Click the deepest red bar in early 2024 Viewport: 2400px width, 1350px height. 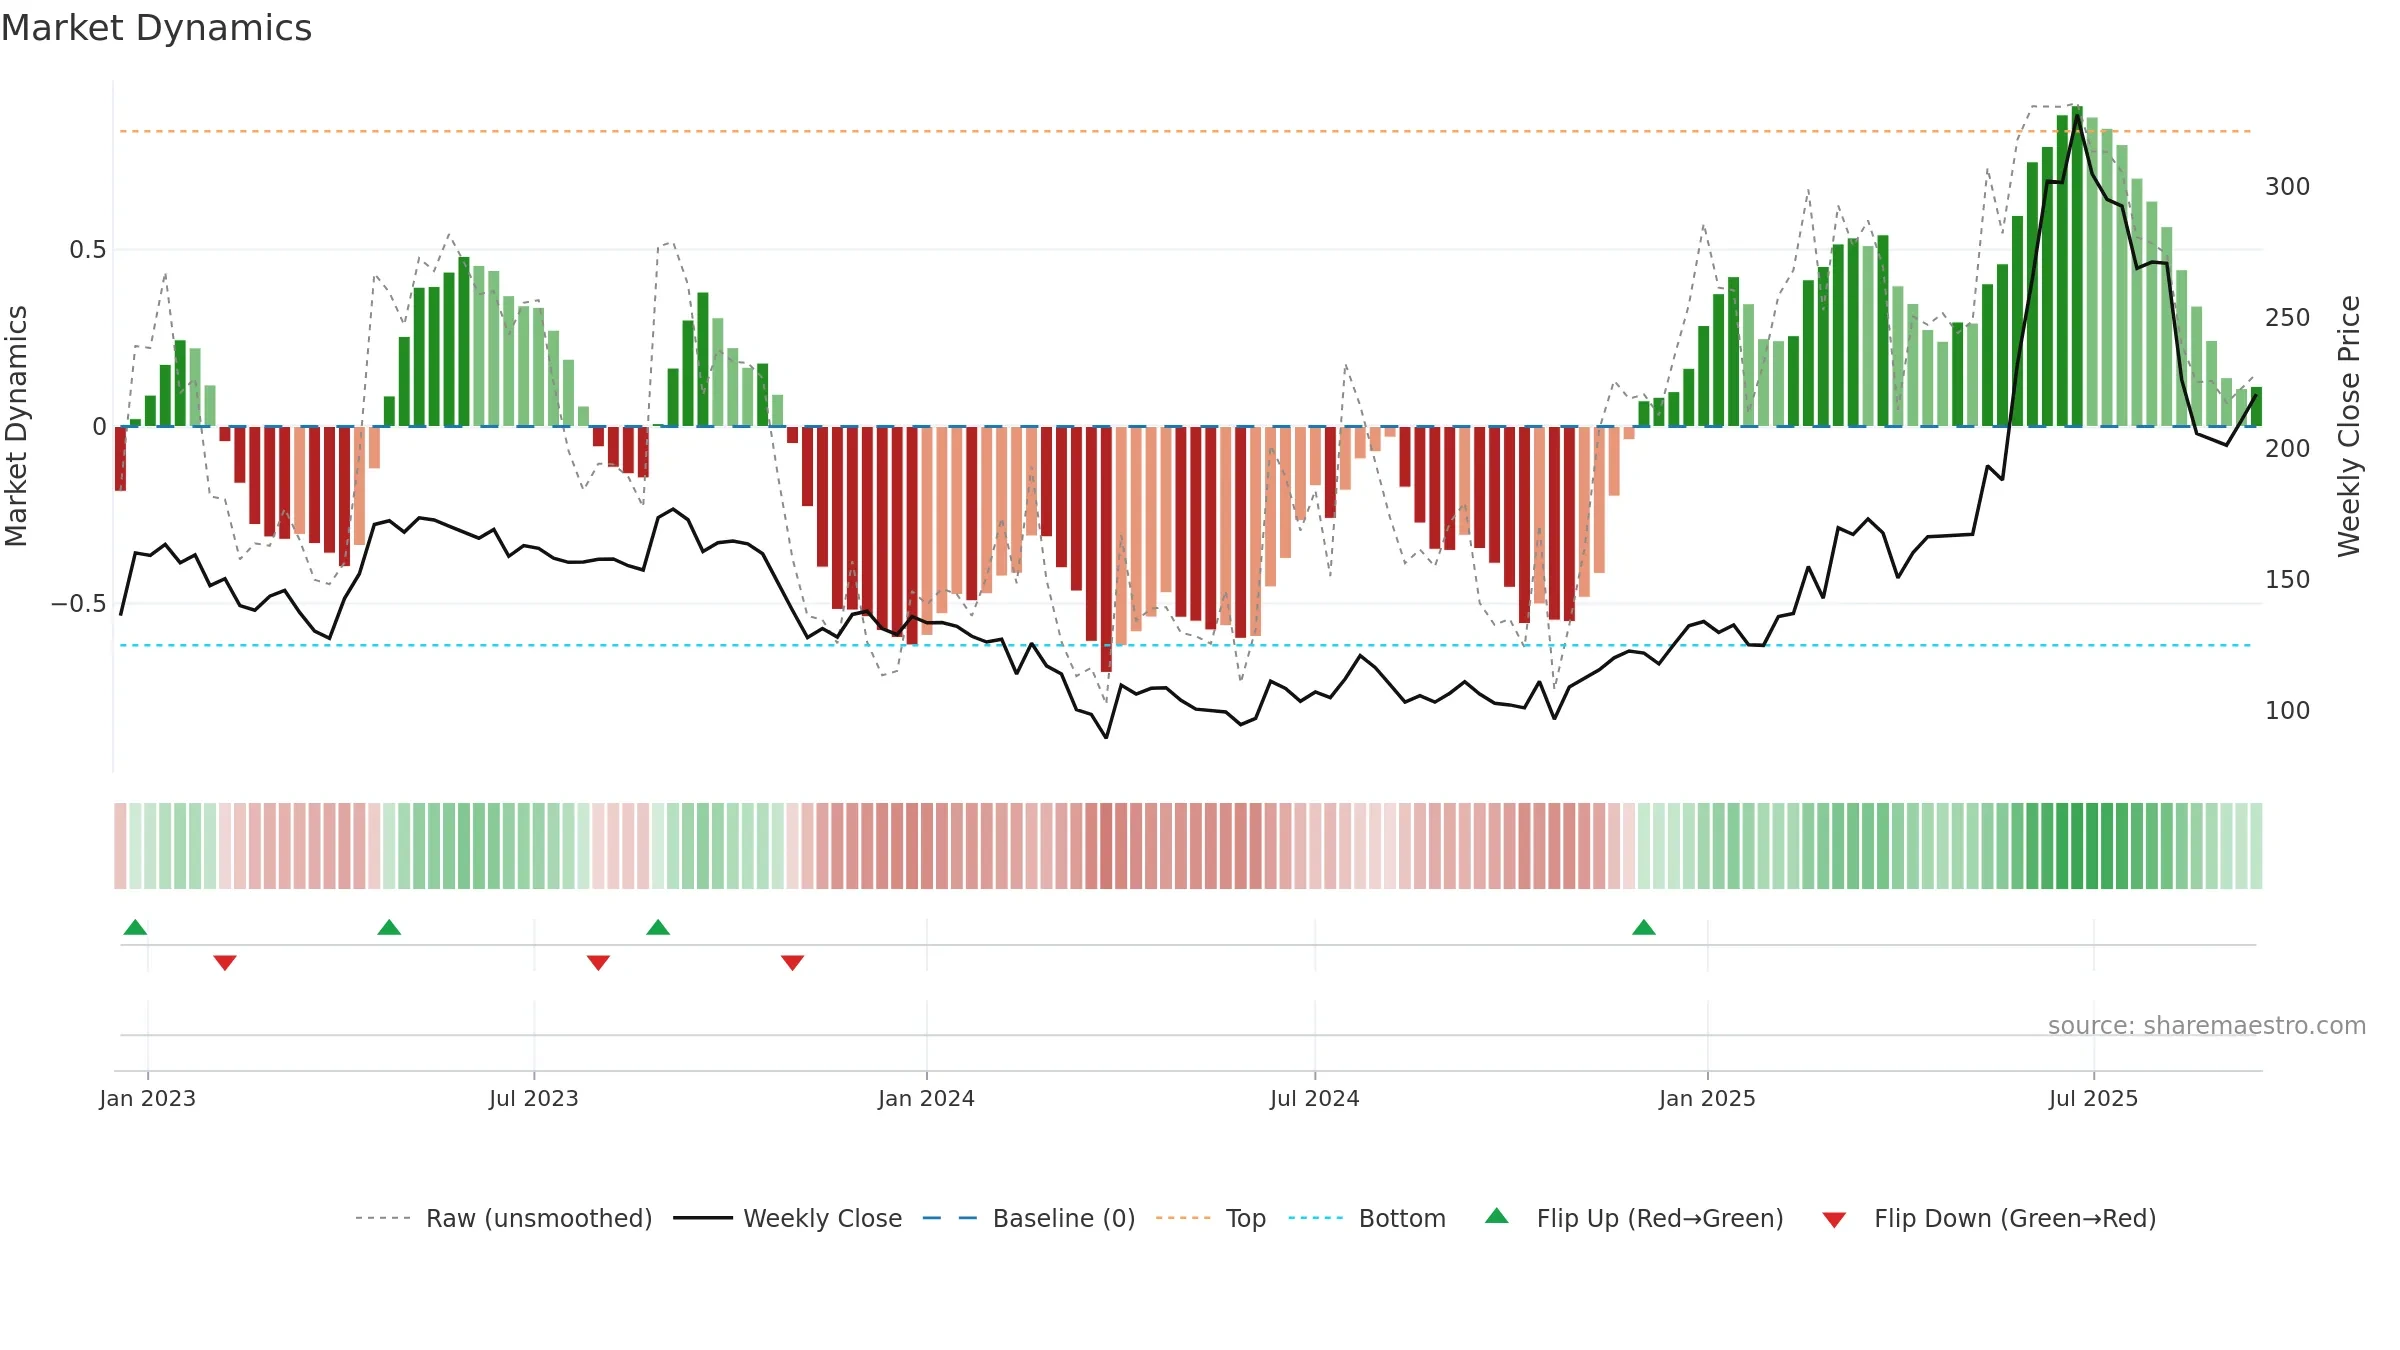coord(1106,549)
